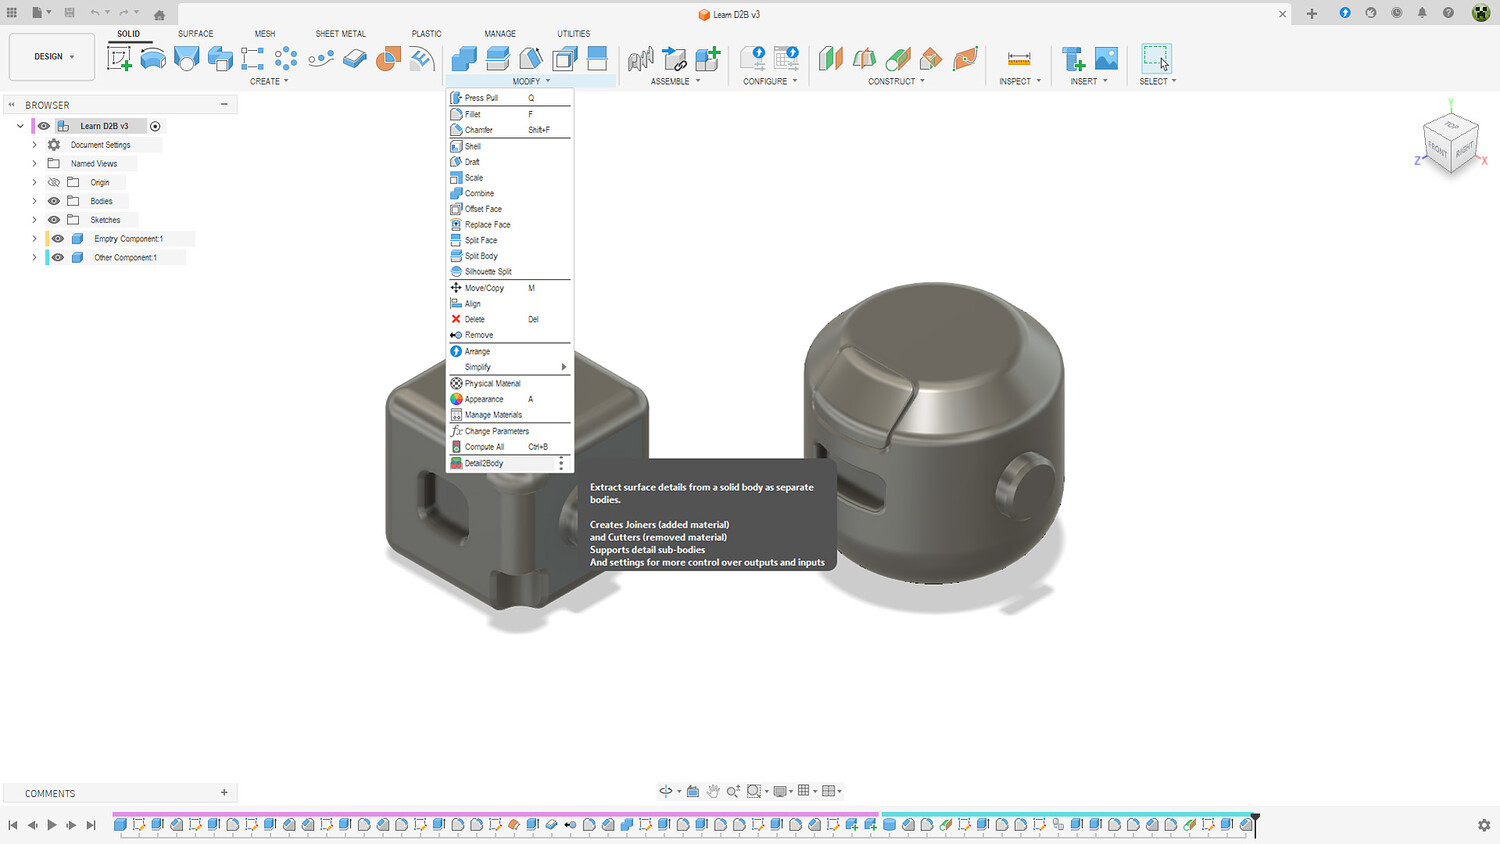The width and height of the screenshot is (1500, 844).
Task: Click the Home icon next to redo
Action: coord(159,14)
